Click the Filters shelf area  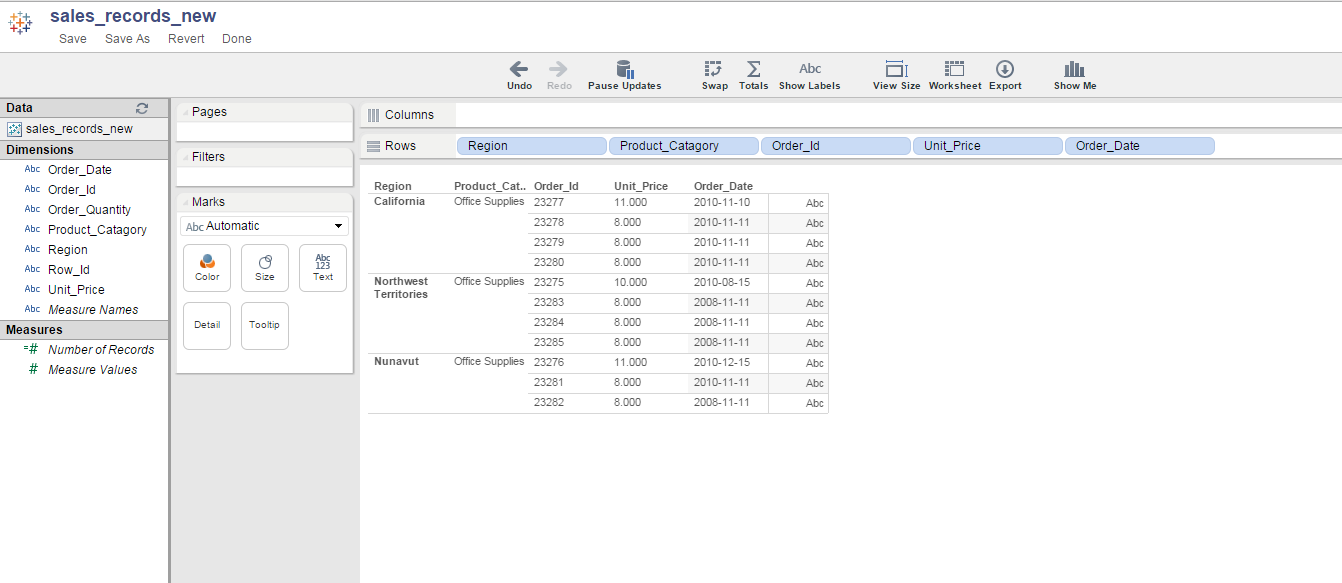tap(265, 176)
